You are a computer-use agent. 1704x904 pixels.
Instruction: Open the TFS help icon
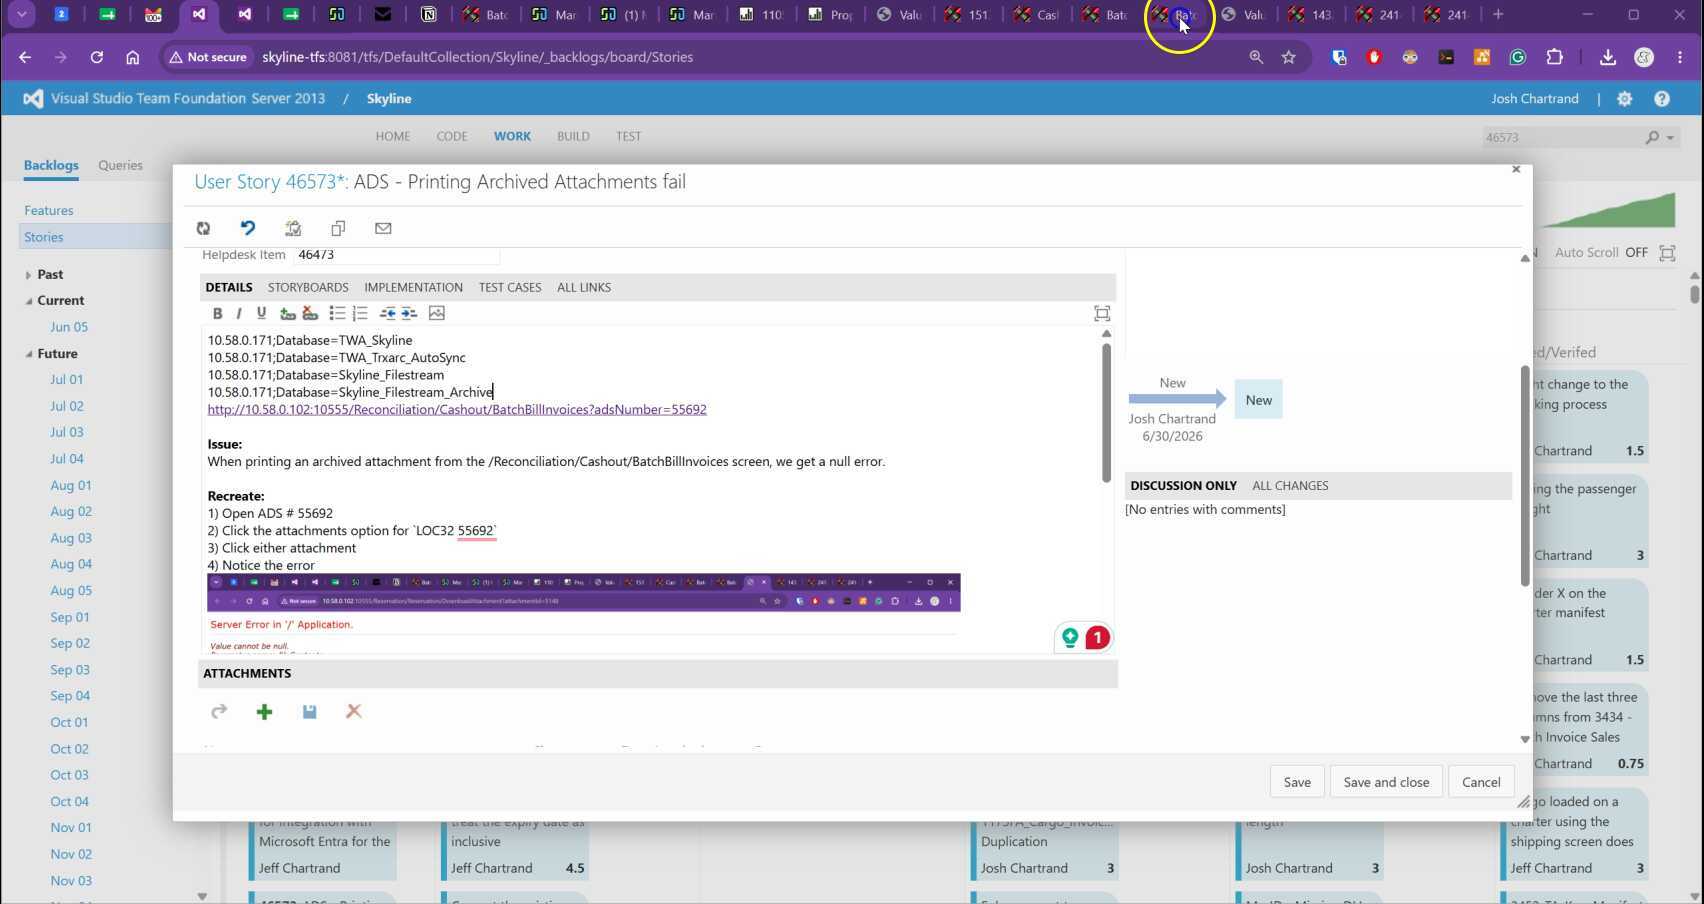[1662, 99]
